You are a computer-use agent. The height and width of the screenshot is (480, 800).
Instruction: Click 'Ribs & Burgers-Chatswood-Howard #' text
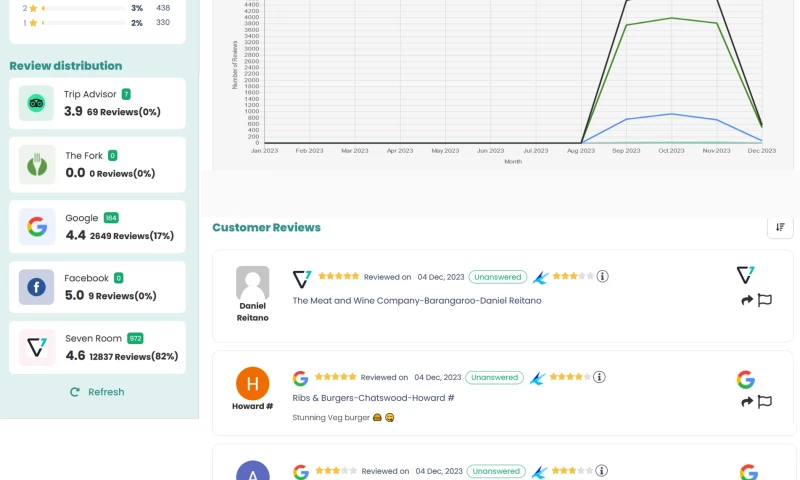click(373, 398)
